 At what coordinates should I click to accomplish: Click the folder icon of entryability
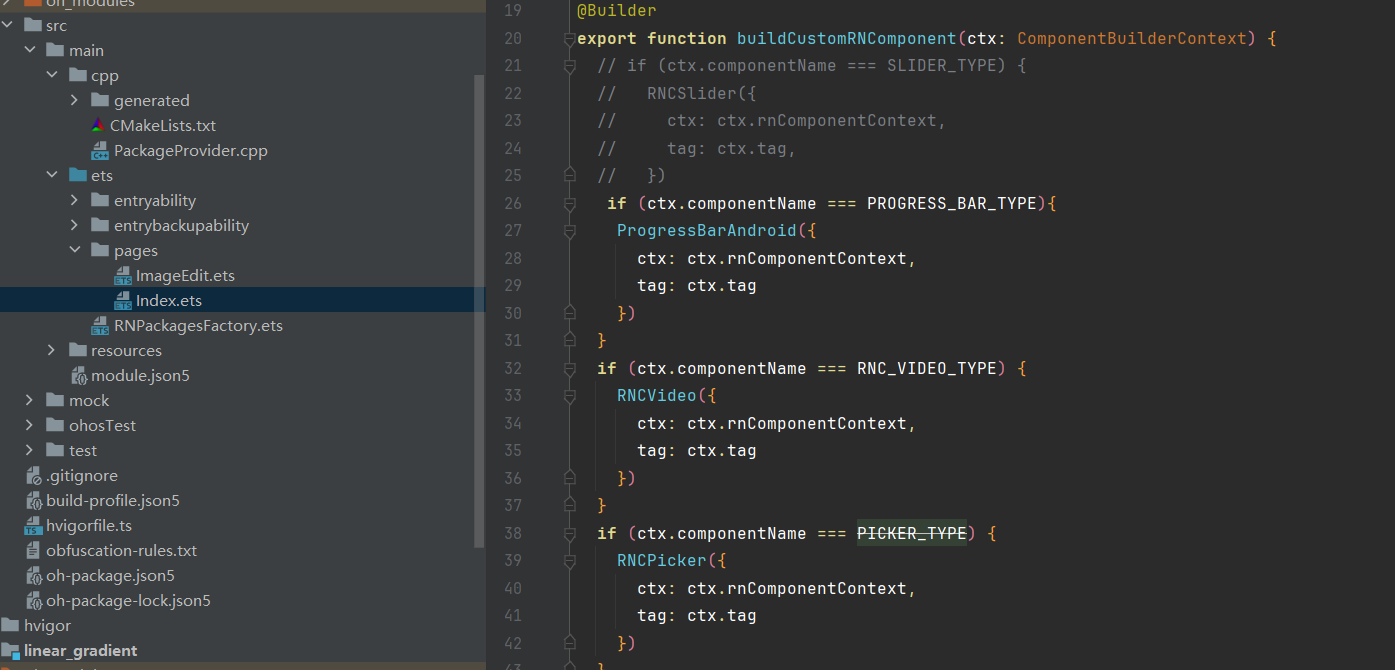(100, 201)
